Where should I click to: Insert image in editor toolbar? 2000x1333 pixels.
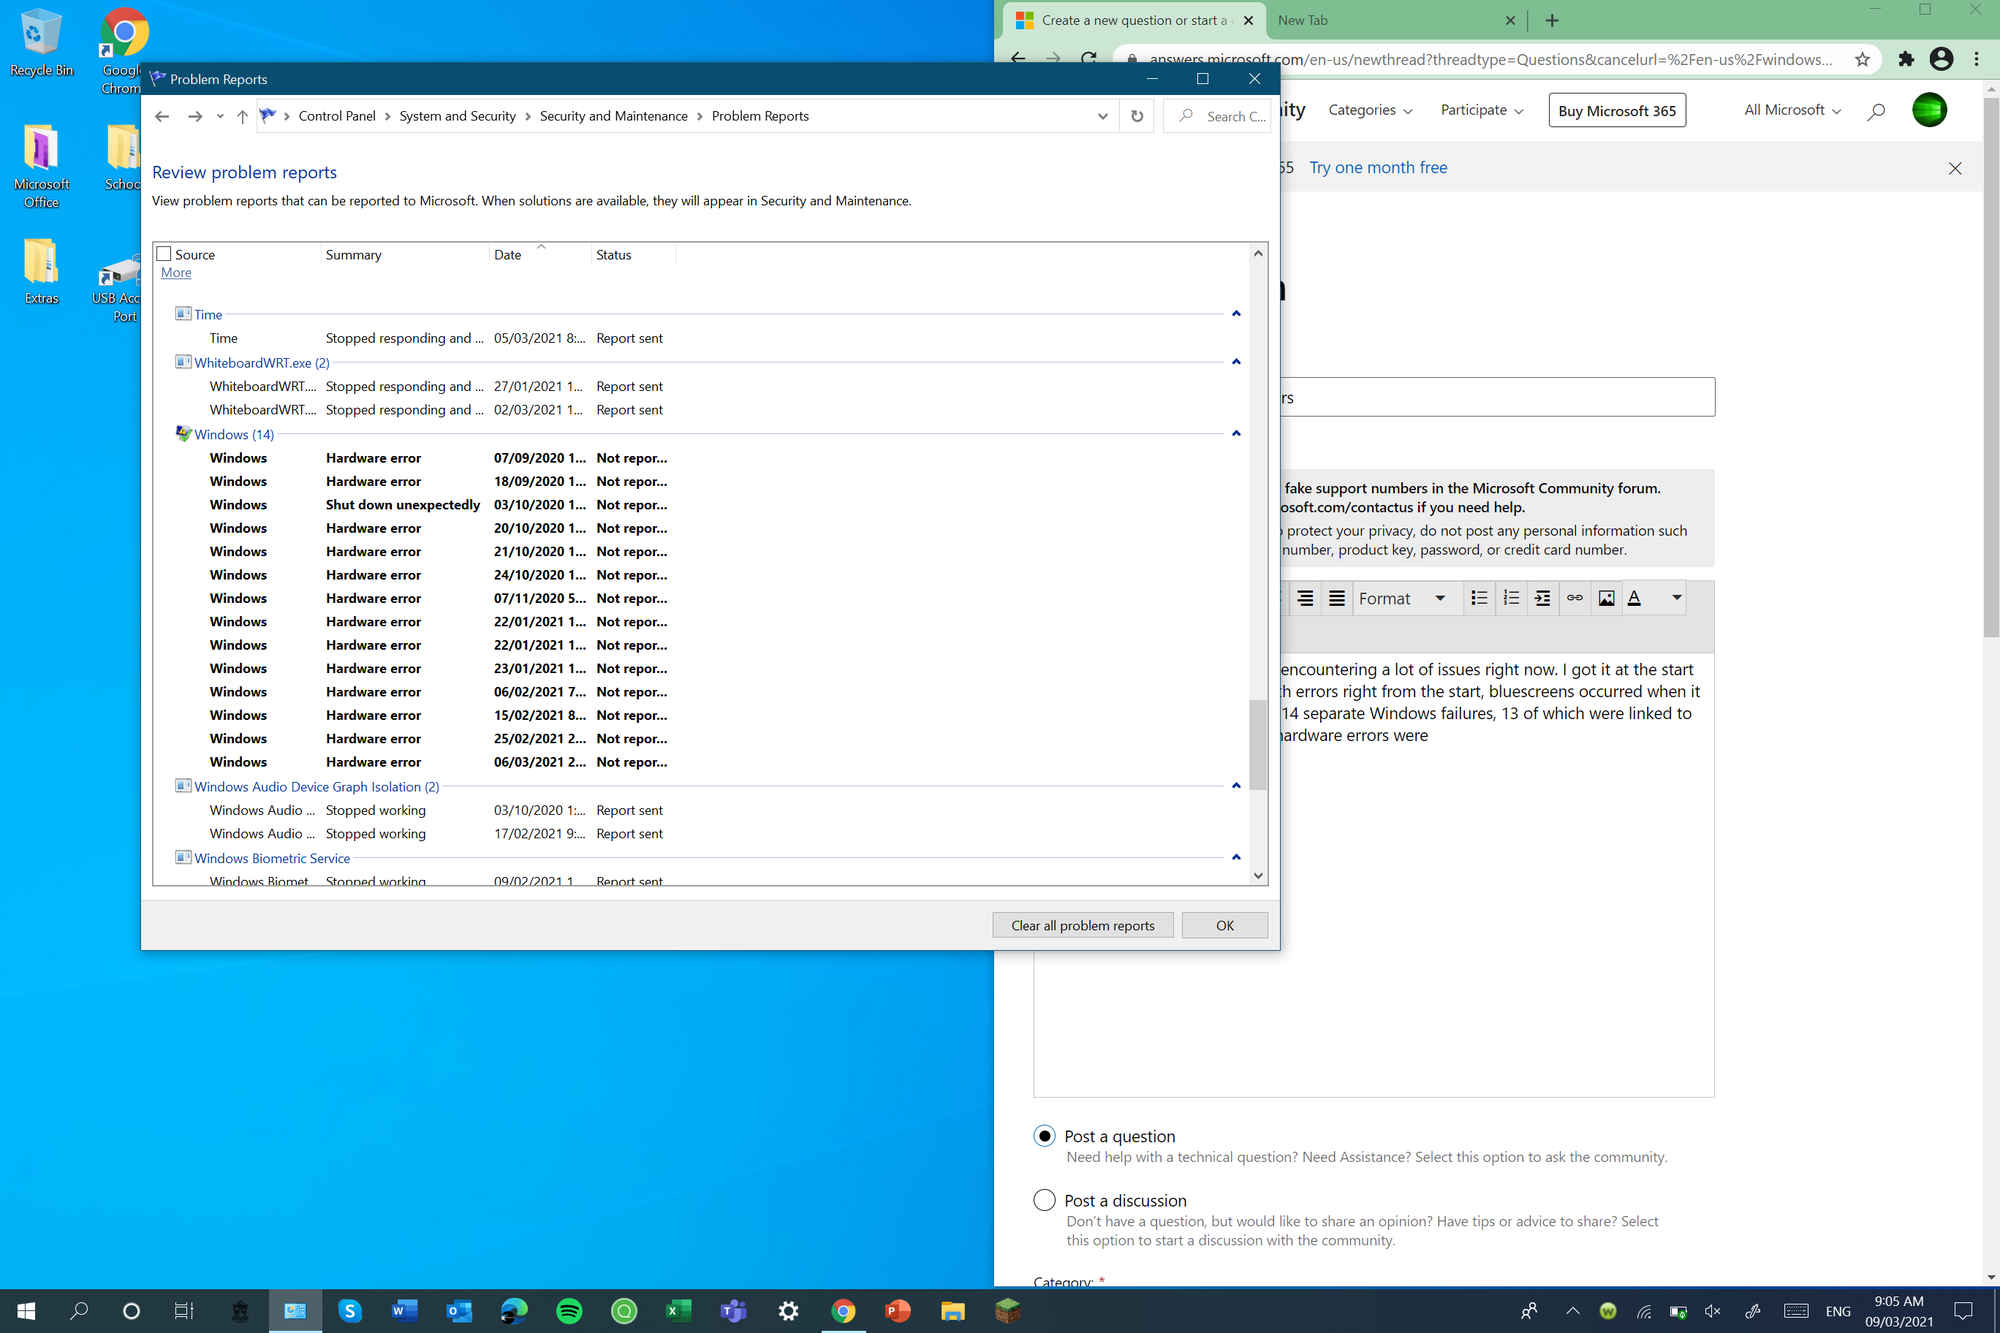[1607, 598]
